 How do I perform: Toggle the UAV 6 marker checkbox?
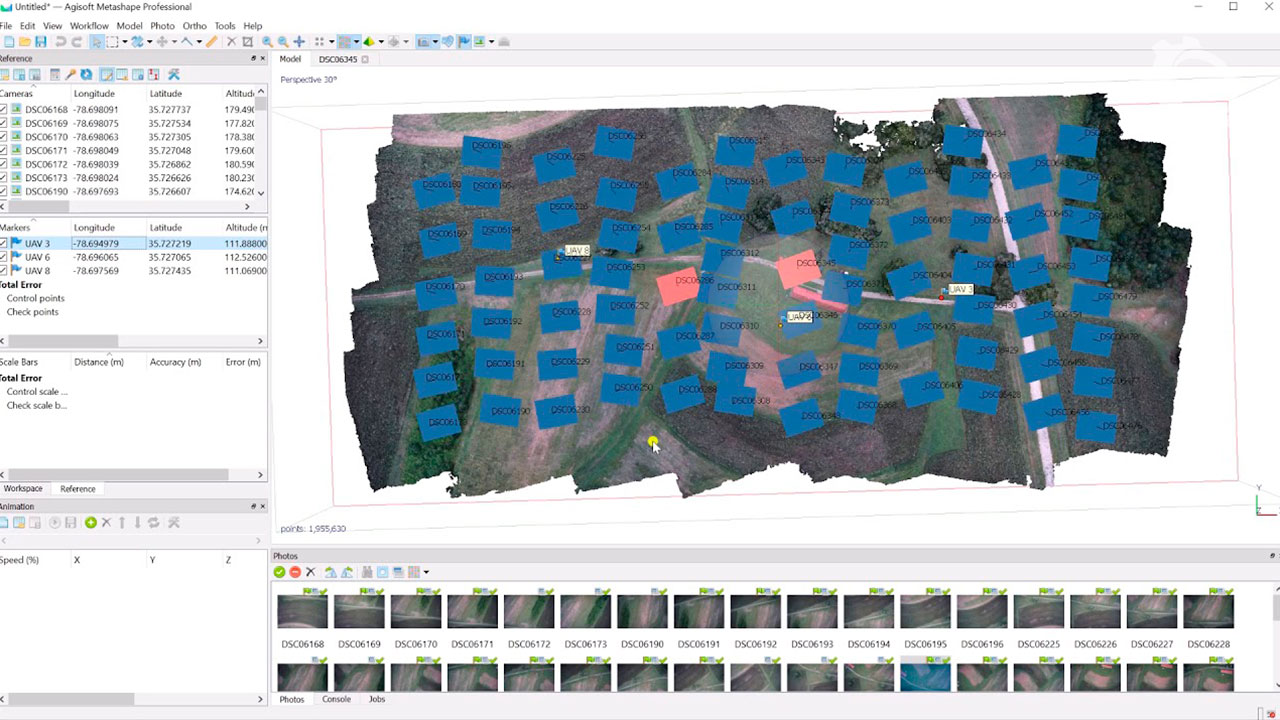click(4, 257)
